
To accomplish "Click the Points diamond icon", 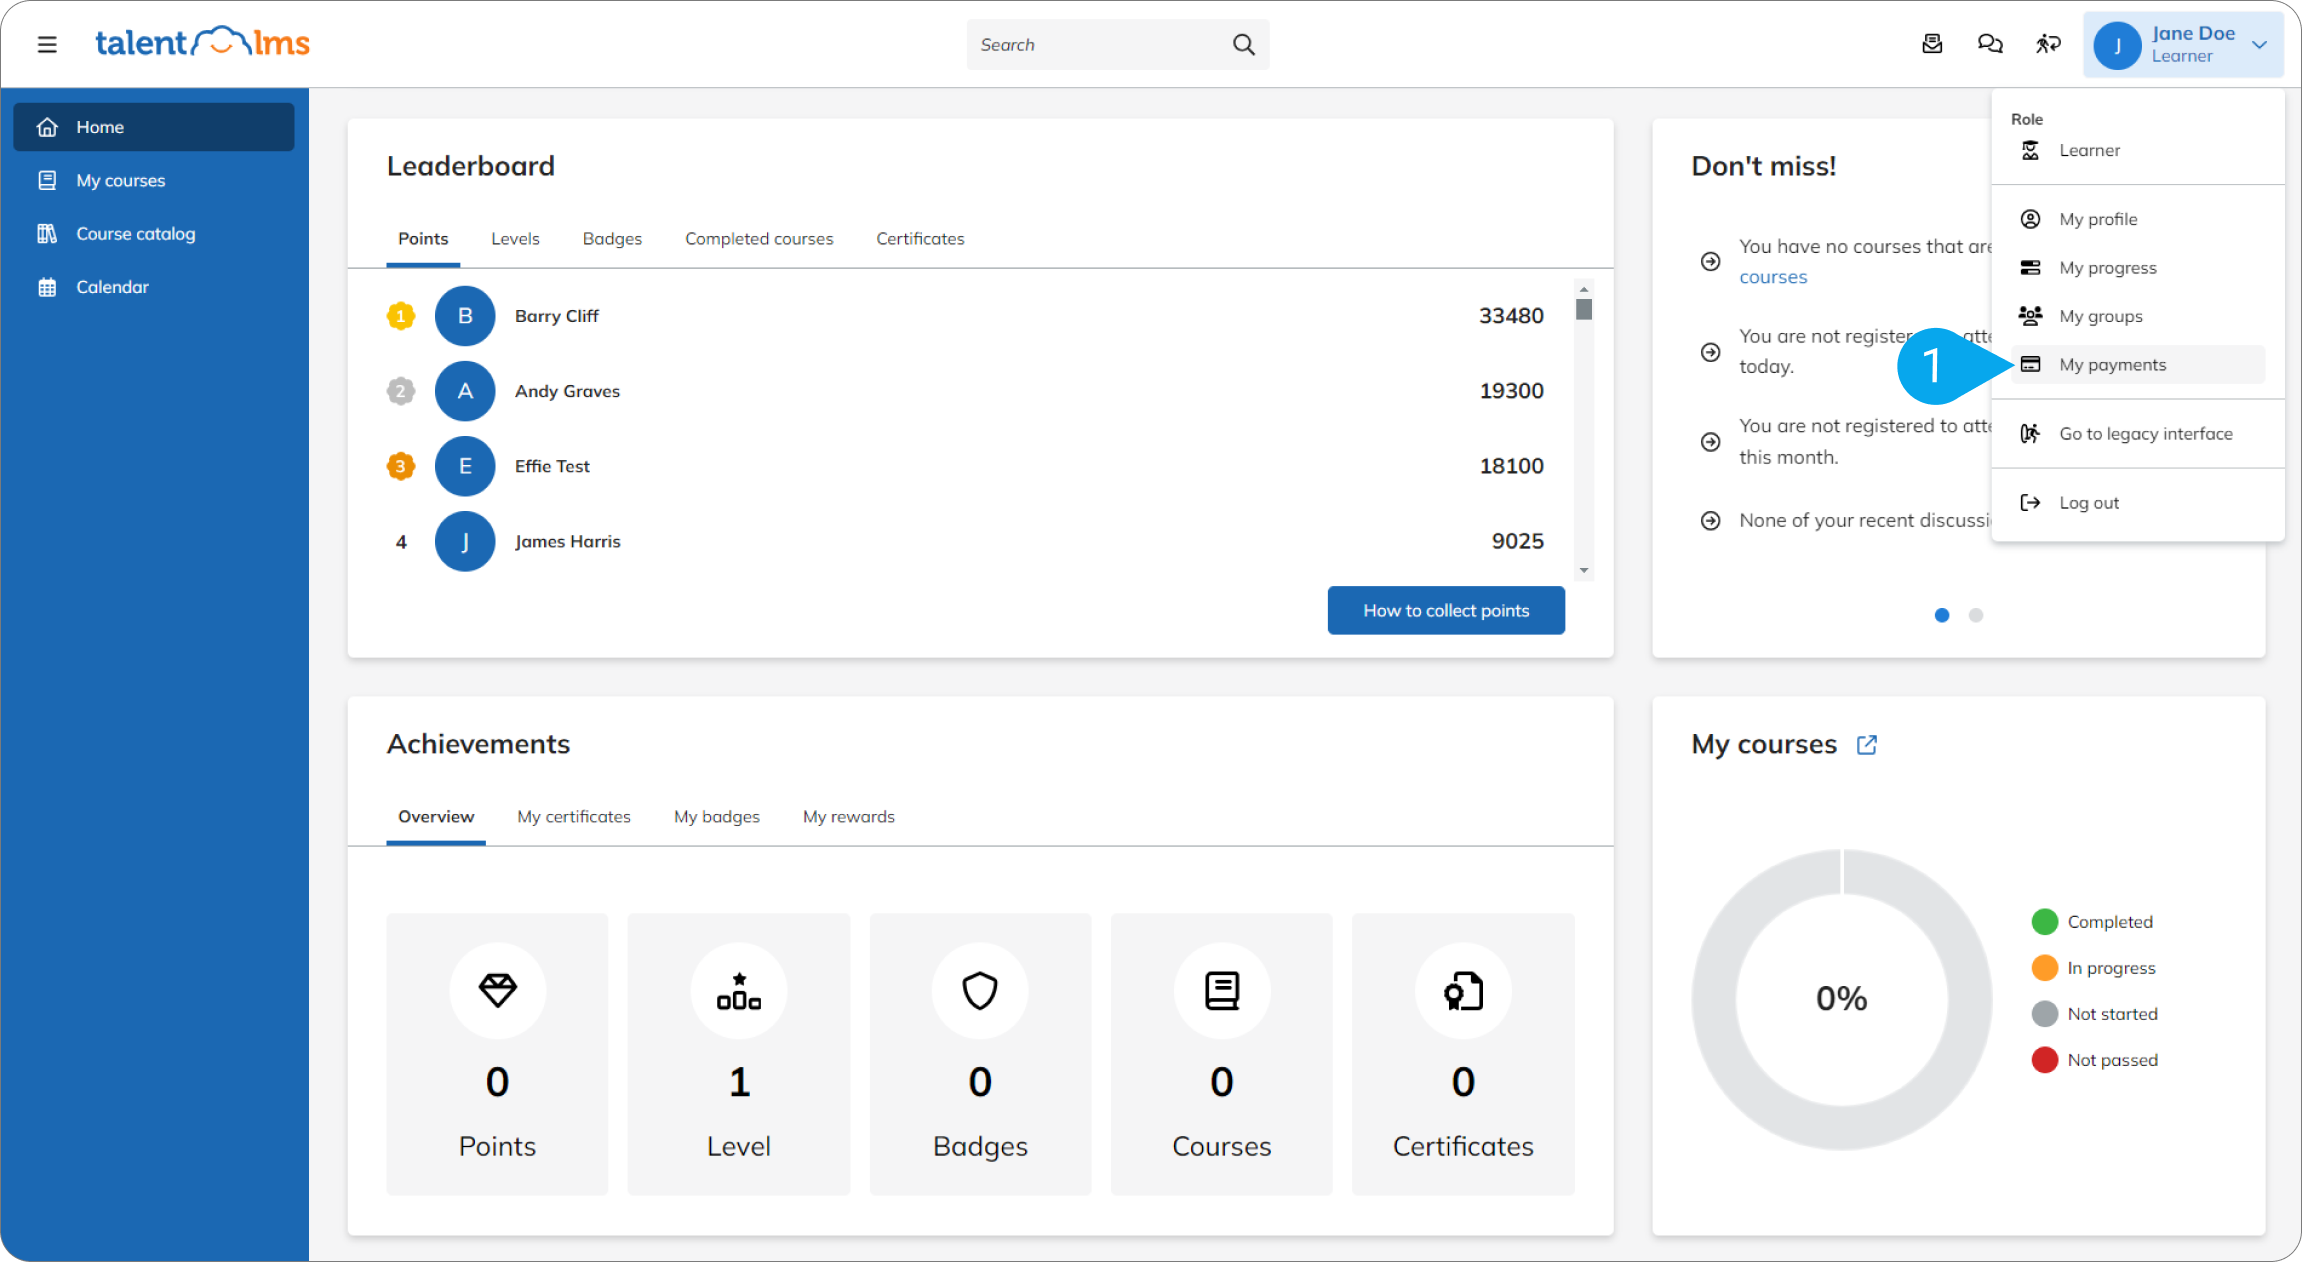I will coord(497,990).
